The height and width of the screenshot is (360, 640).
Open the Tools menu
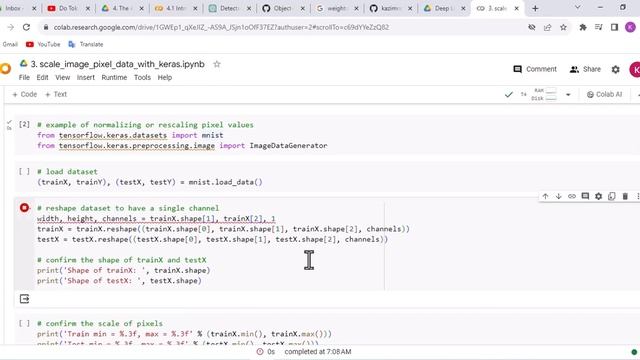coord(142,78)
